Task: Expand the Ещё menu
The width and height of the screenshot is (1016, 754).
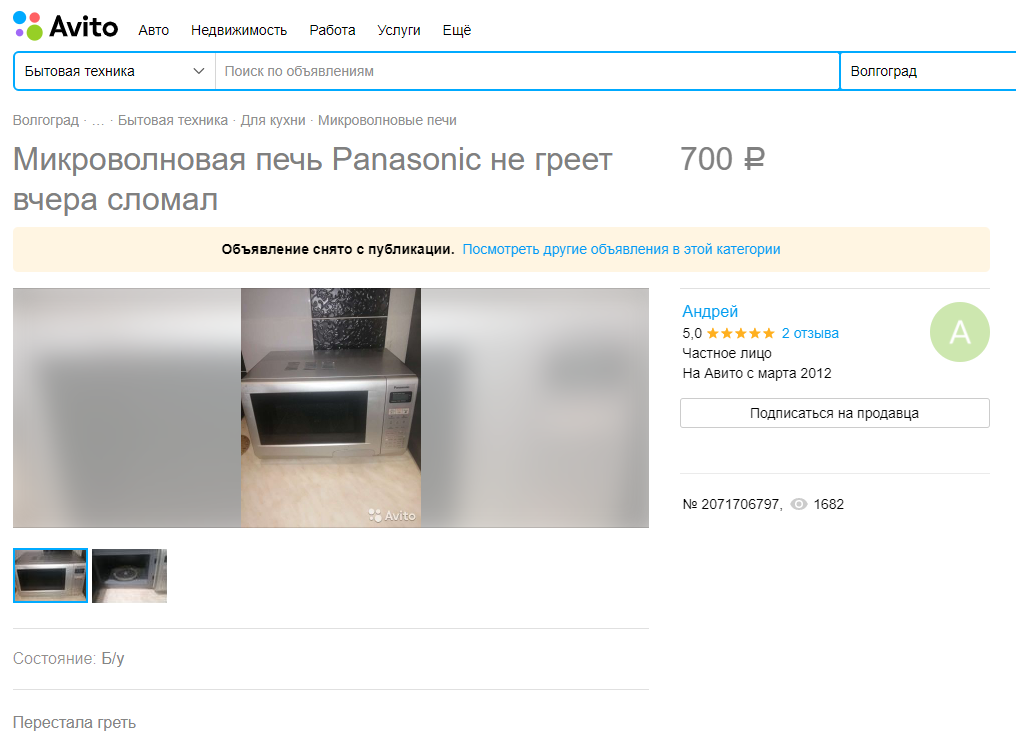Action: [x=457, y=30]
